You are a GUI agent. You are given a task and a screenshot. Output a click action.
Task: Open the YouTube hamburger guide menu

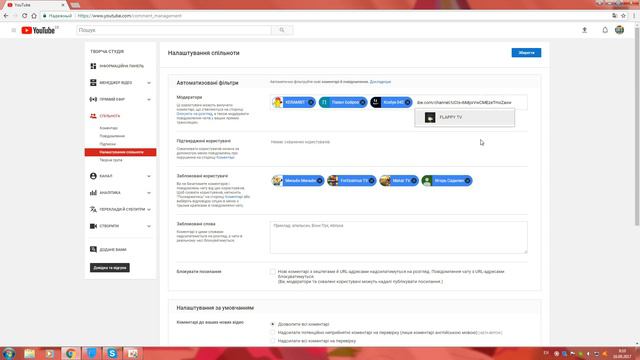[13, 30]
